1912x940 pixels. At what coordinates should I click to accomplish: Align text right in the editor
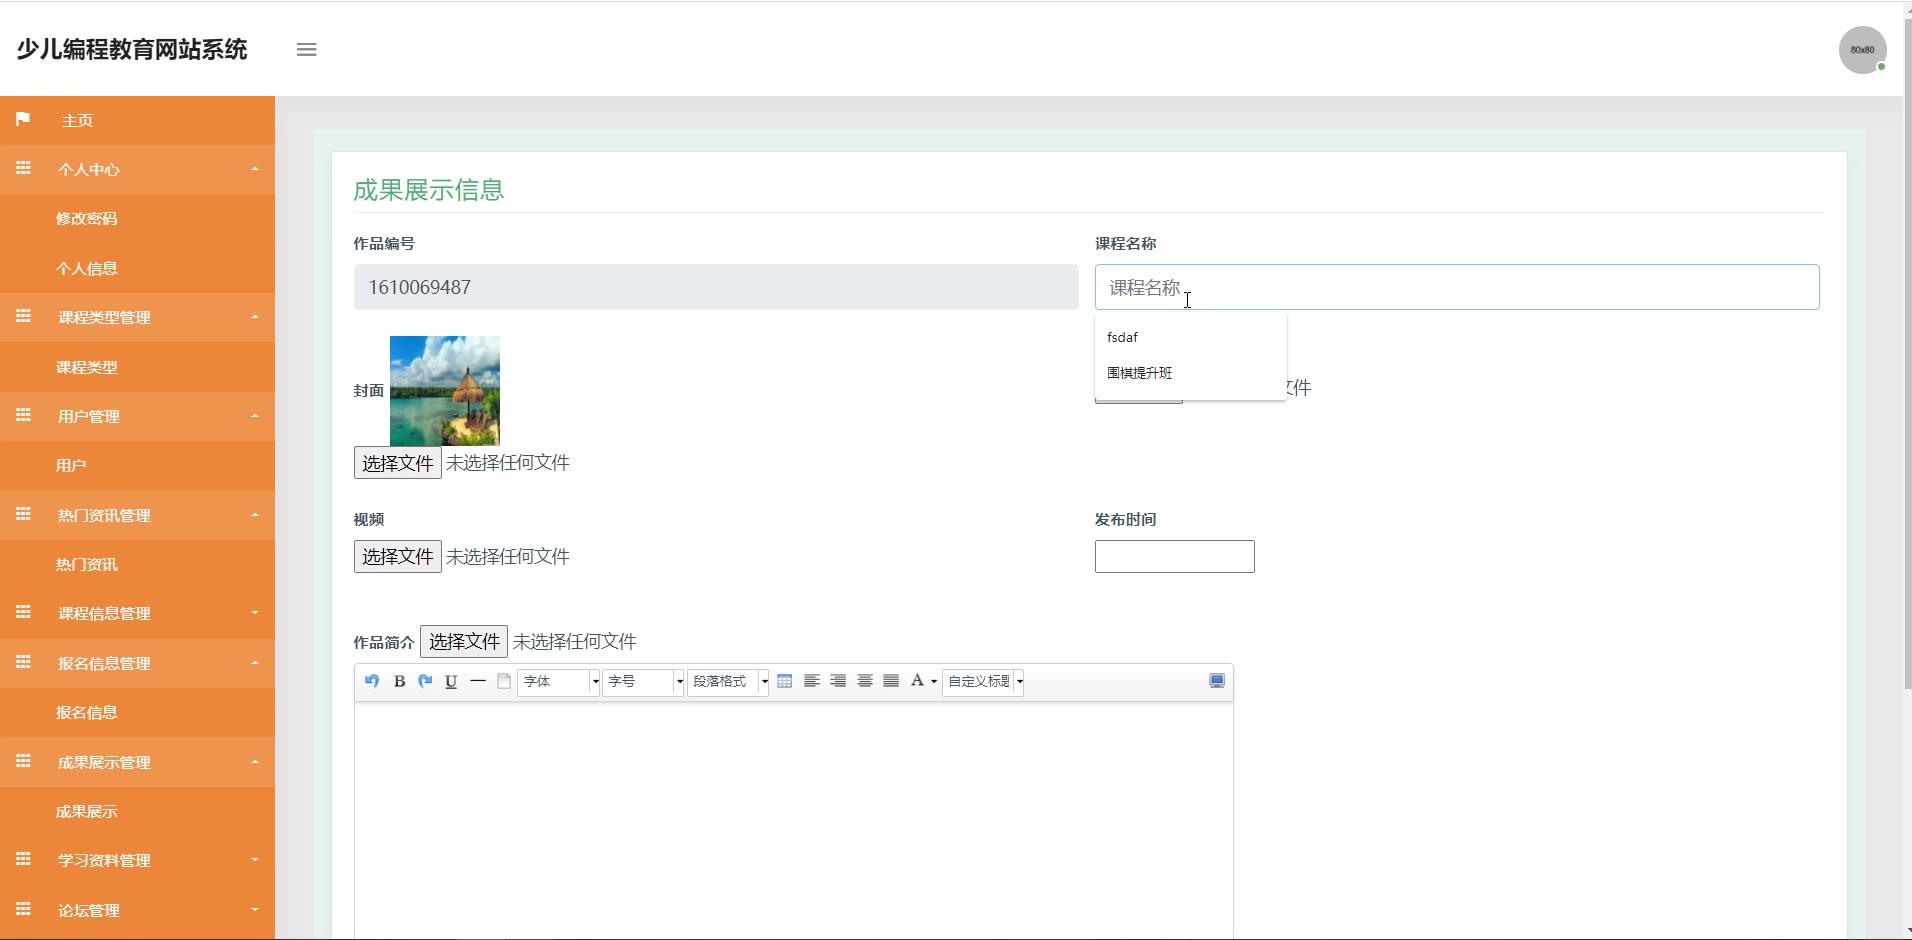click(x=838, y=681)
